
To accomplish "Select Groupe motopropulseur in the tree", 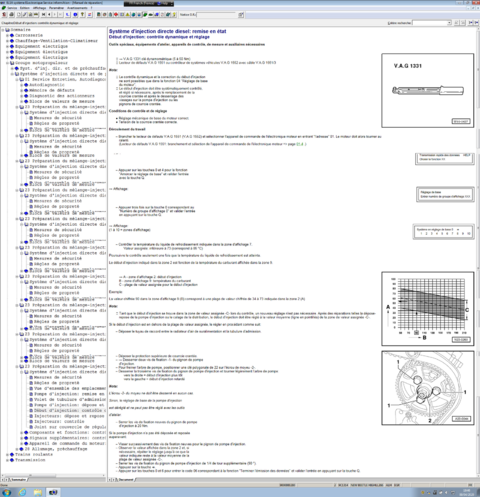I will pos(41,63).
